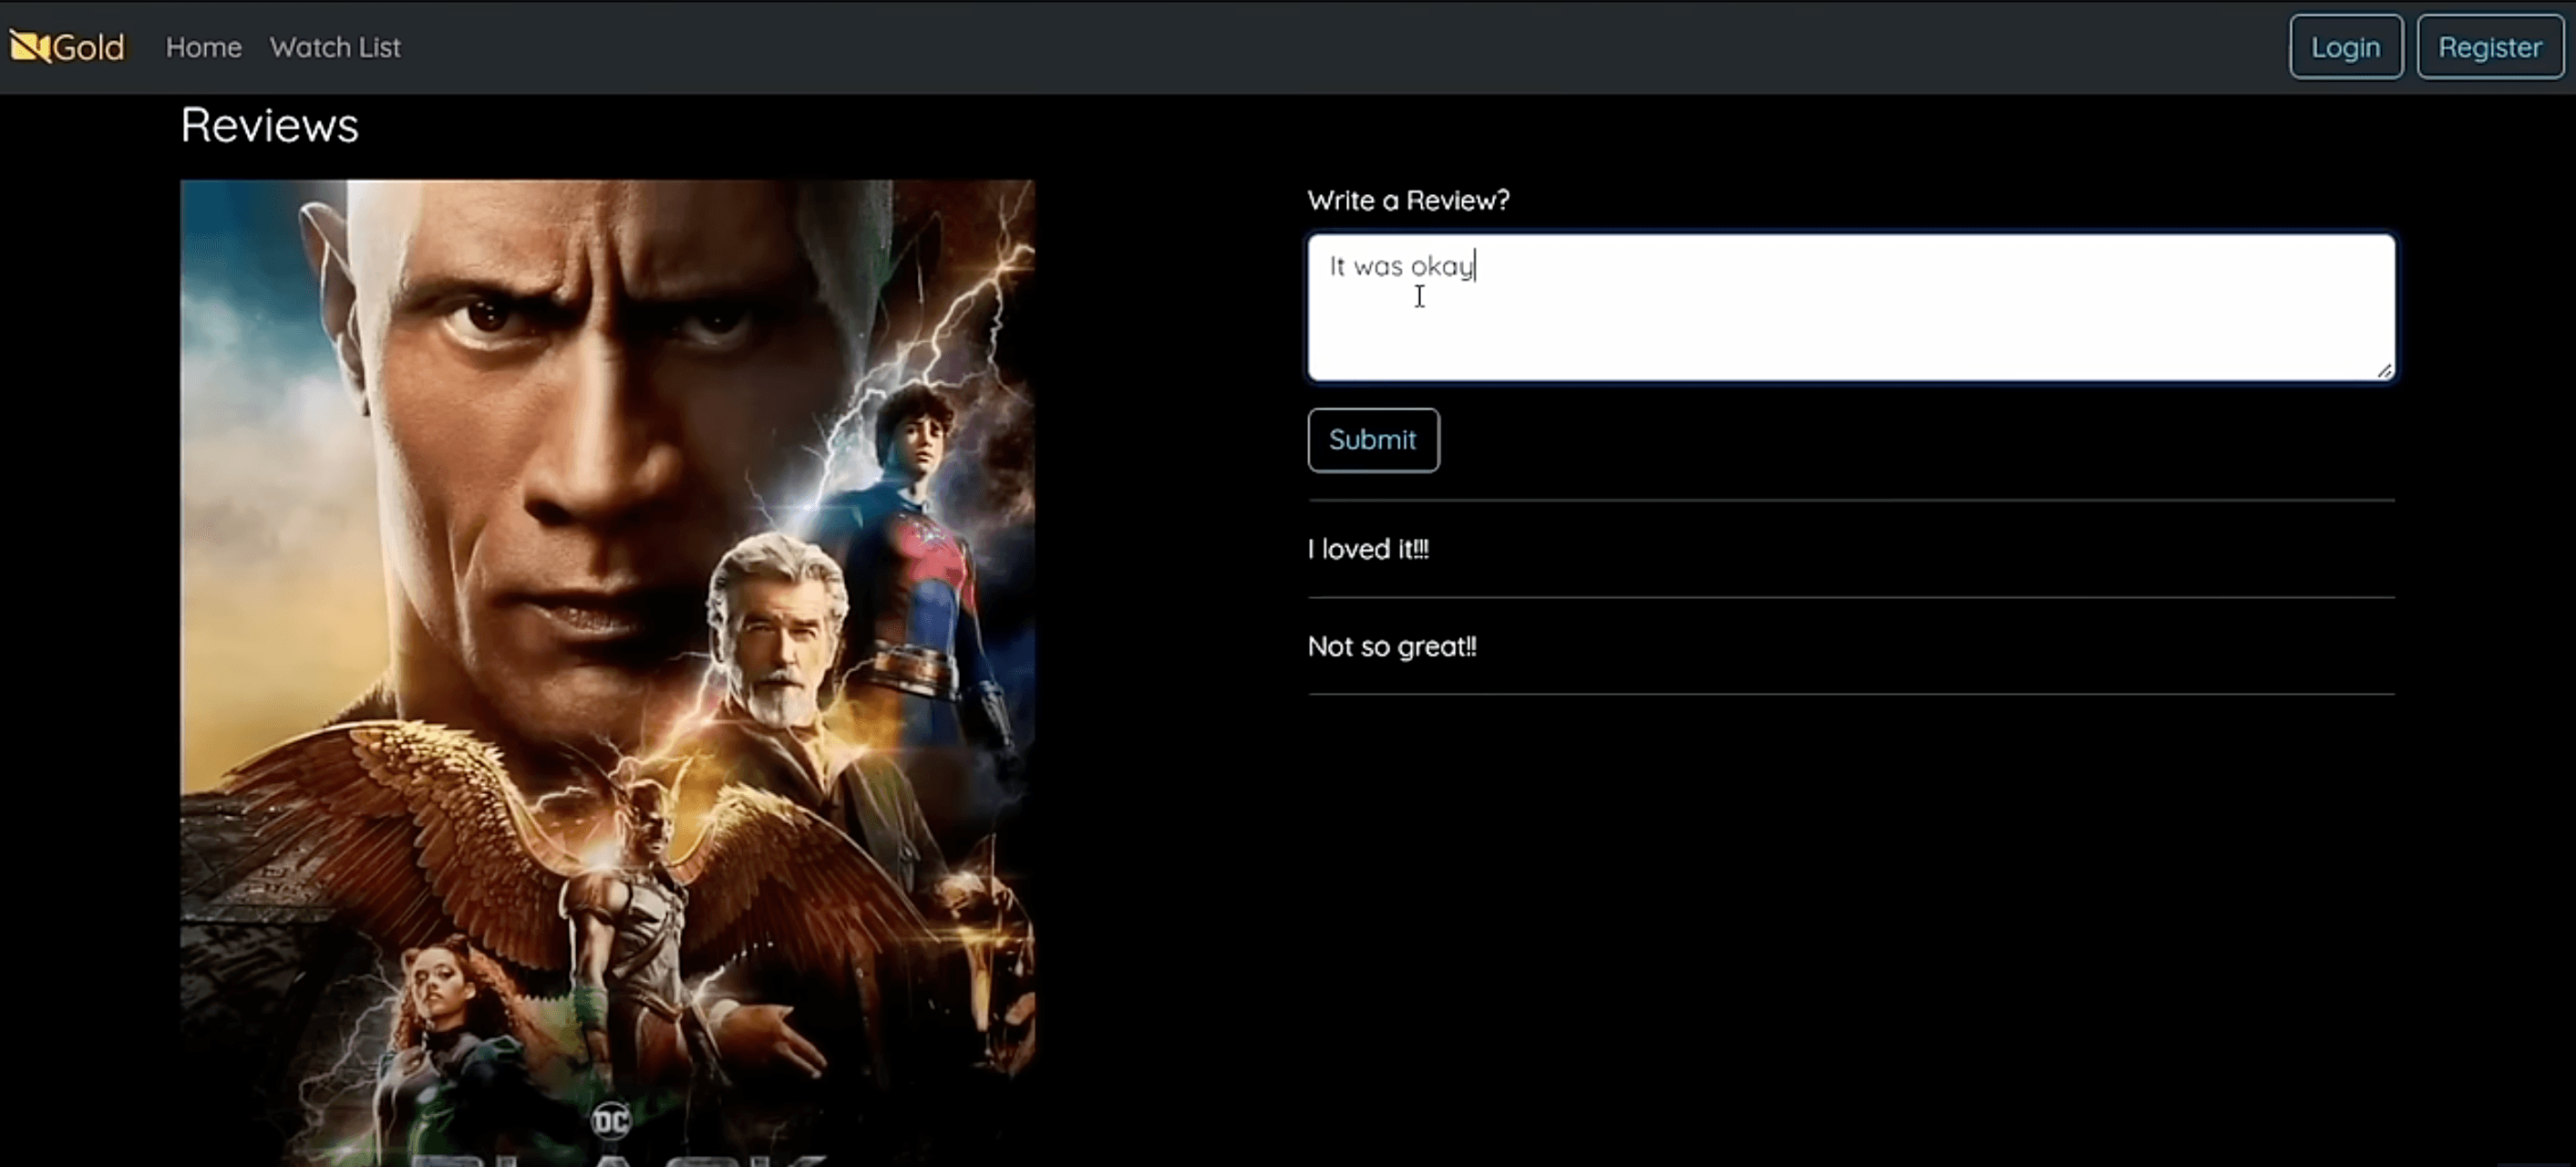Click the DC logo on poster
The width and height of the screenshot is (2576, 1167).
click(611, 1120)
